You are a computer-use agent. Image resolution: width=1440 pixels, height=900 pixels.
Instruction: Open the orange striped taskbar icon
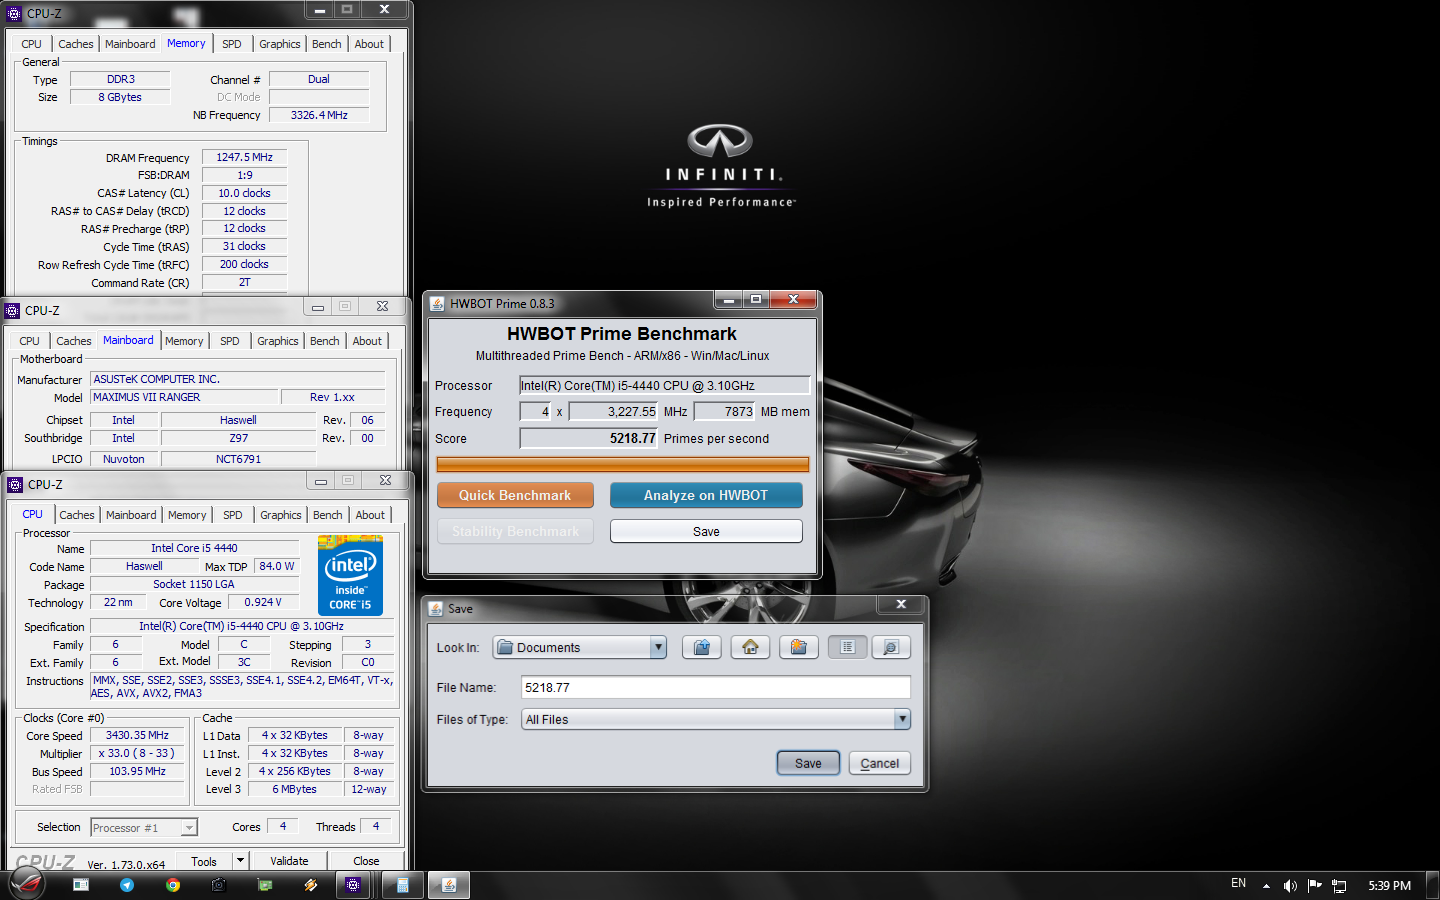(311, 885)
